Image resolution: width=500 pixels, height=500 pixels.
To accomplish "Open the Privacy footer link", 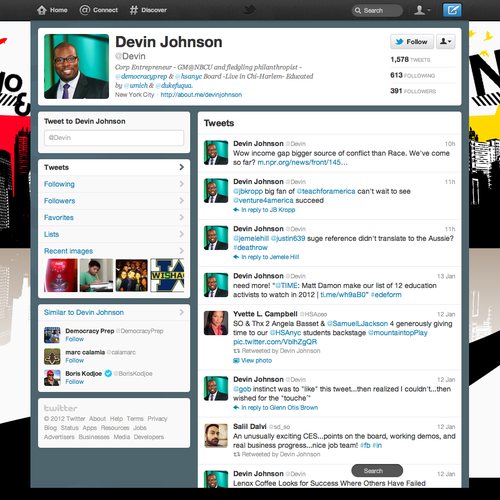I will (157, 419).
